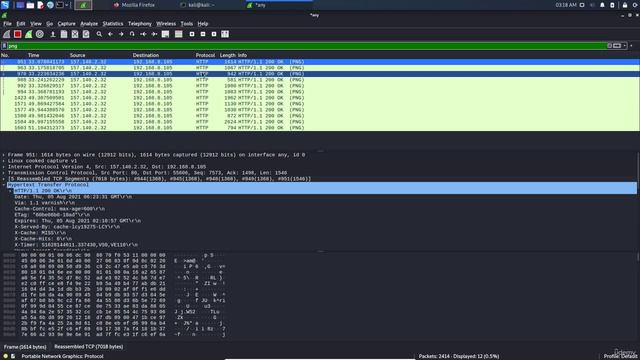Screen dimensions: 640x360
Task: Clear the display filter
Action: click(609, 46)
